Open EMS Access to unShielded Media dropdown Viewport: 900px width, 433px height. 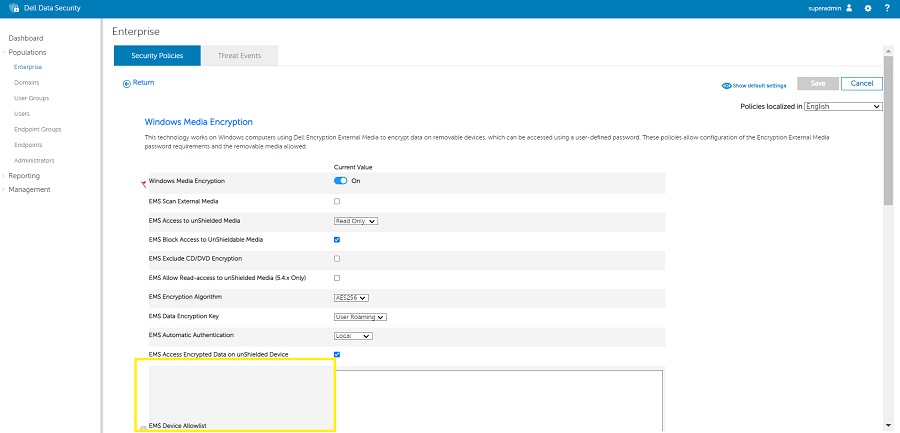pyautogui.click(x=356, y=221)
